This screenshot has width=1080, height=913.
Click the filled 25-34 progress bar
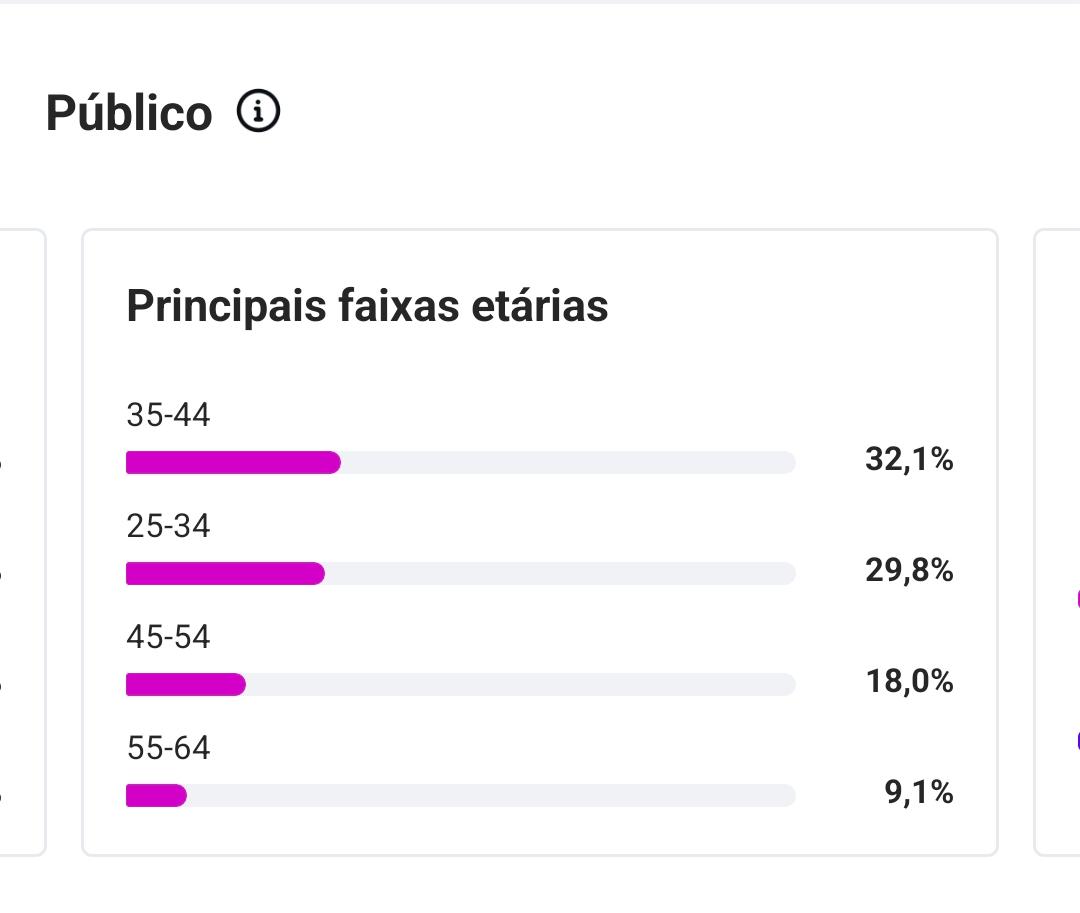pos(225,573)
